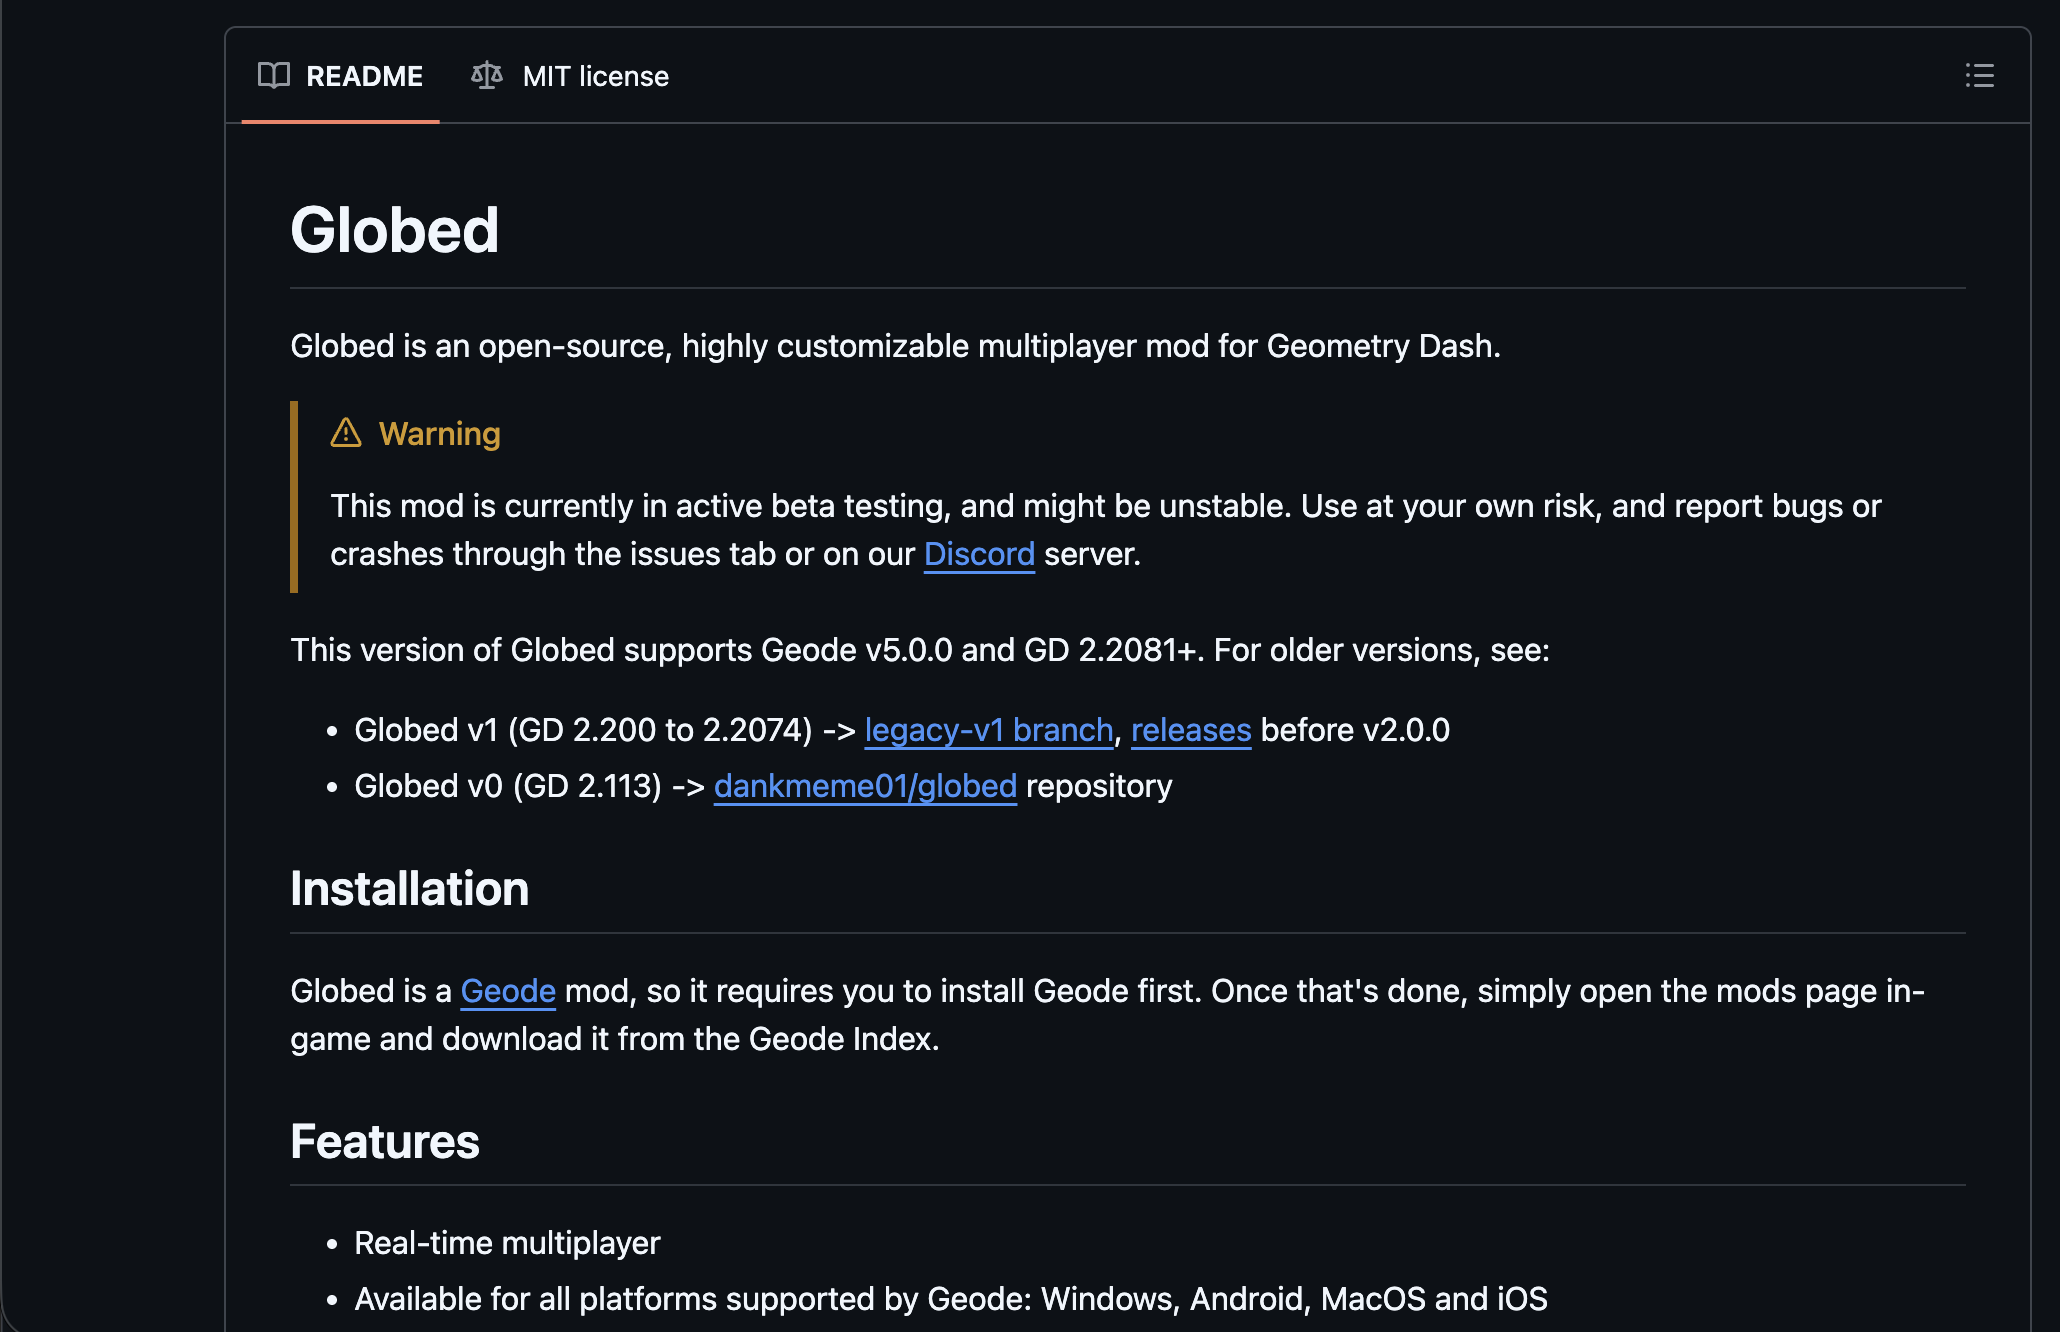Screen dimensions: 2060x1332
Task: Click the Warning callout label text
Action: 439,434
